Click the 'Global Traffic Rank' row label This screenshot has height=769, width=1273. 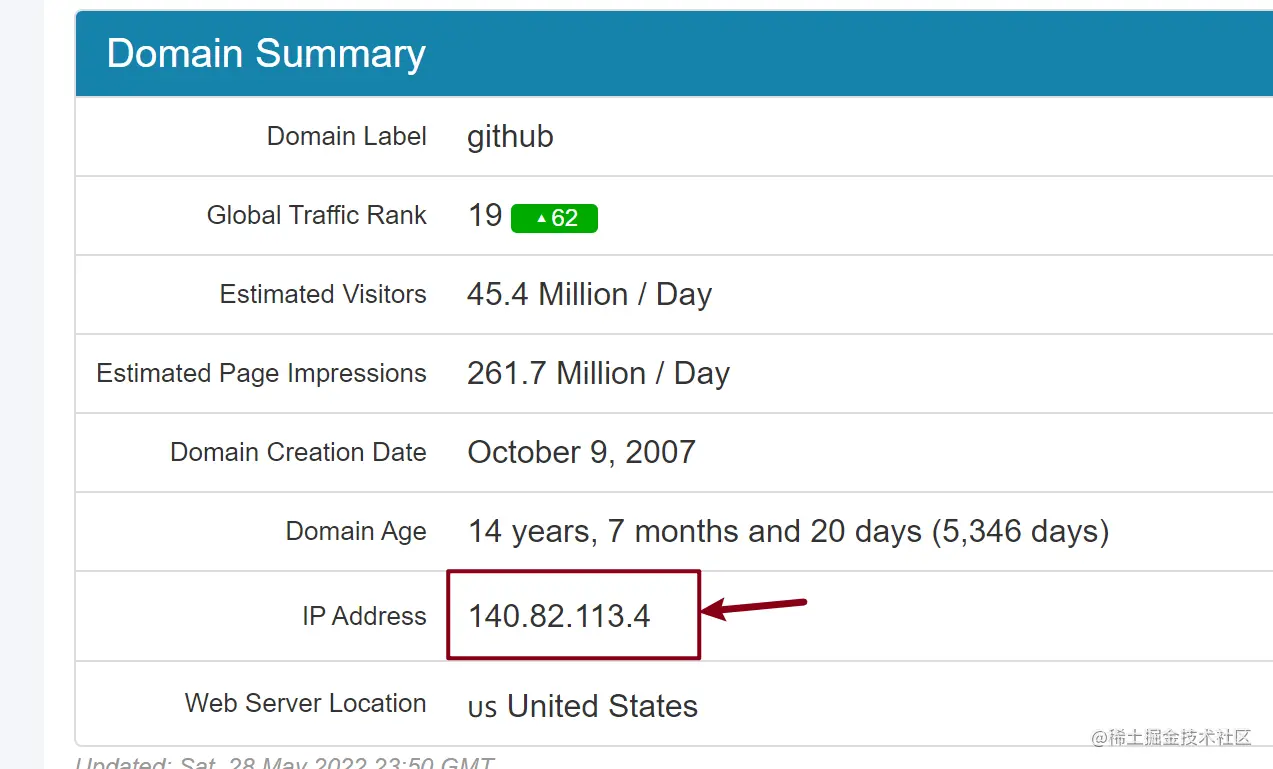point(316,215)
